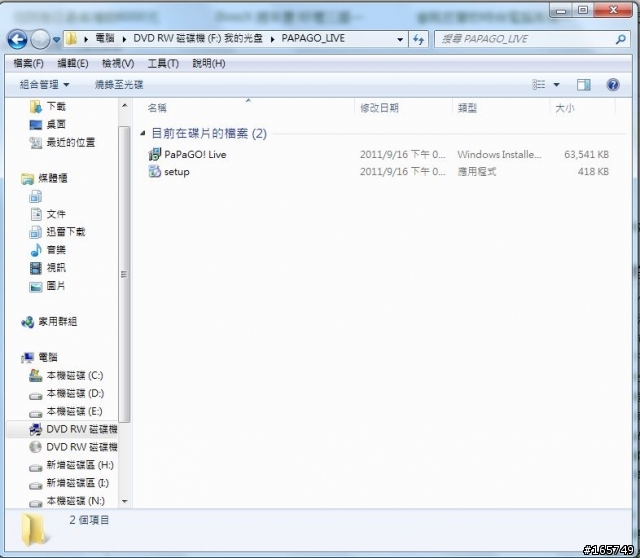Select DVD RW 磁碟機 (F:) path segment
The height and width of the screenshot is (558, 640).
(198, 38)
